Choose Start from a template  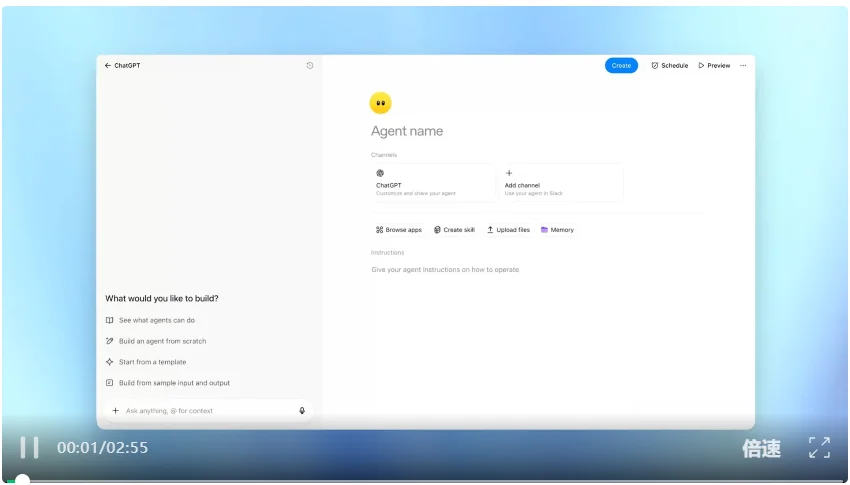point(146,362)
